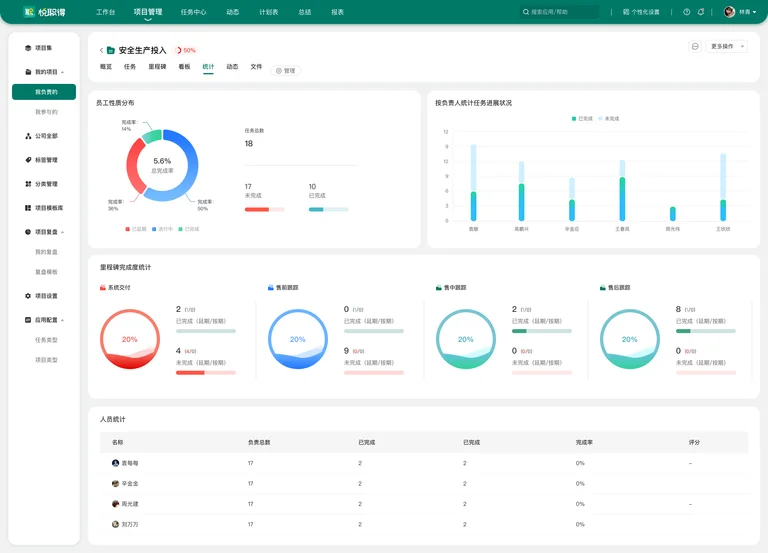
Task: Switch to the 里程碑 tab
Action: 157,67
